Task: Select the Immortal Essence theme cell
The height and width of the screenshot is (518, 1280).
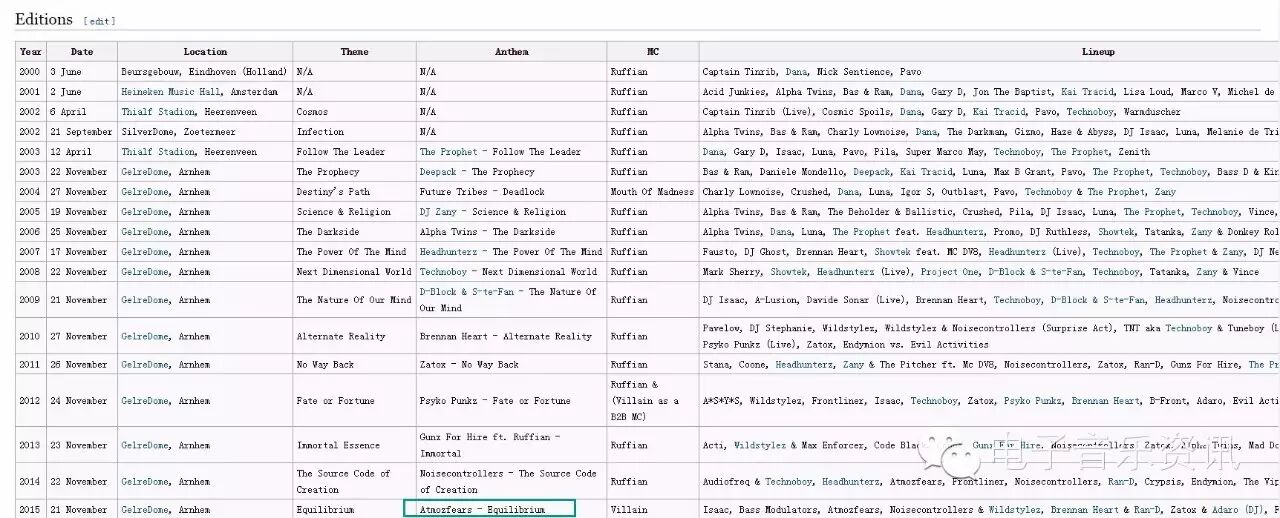Action: [x=354, y=446]
